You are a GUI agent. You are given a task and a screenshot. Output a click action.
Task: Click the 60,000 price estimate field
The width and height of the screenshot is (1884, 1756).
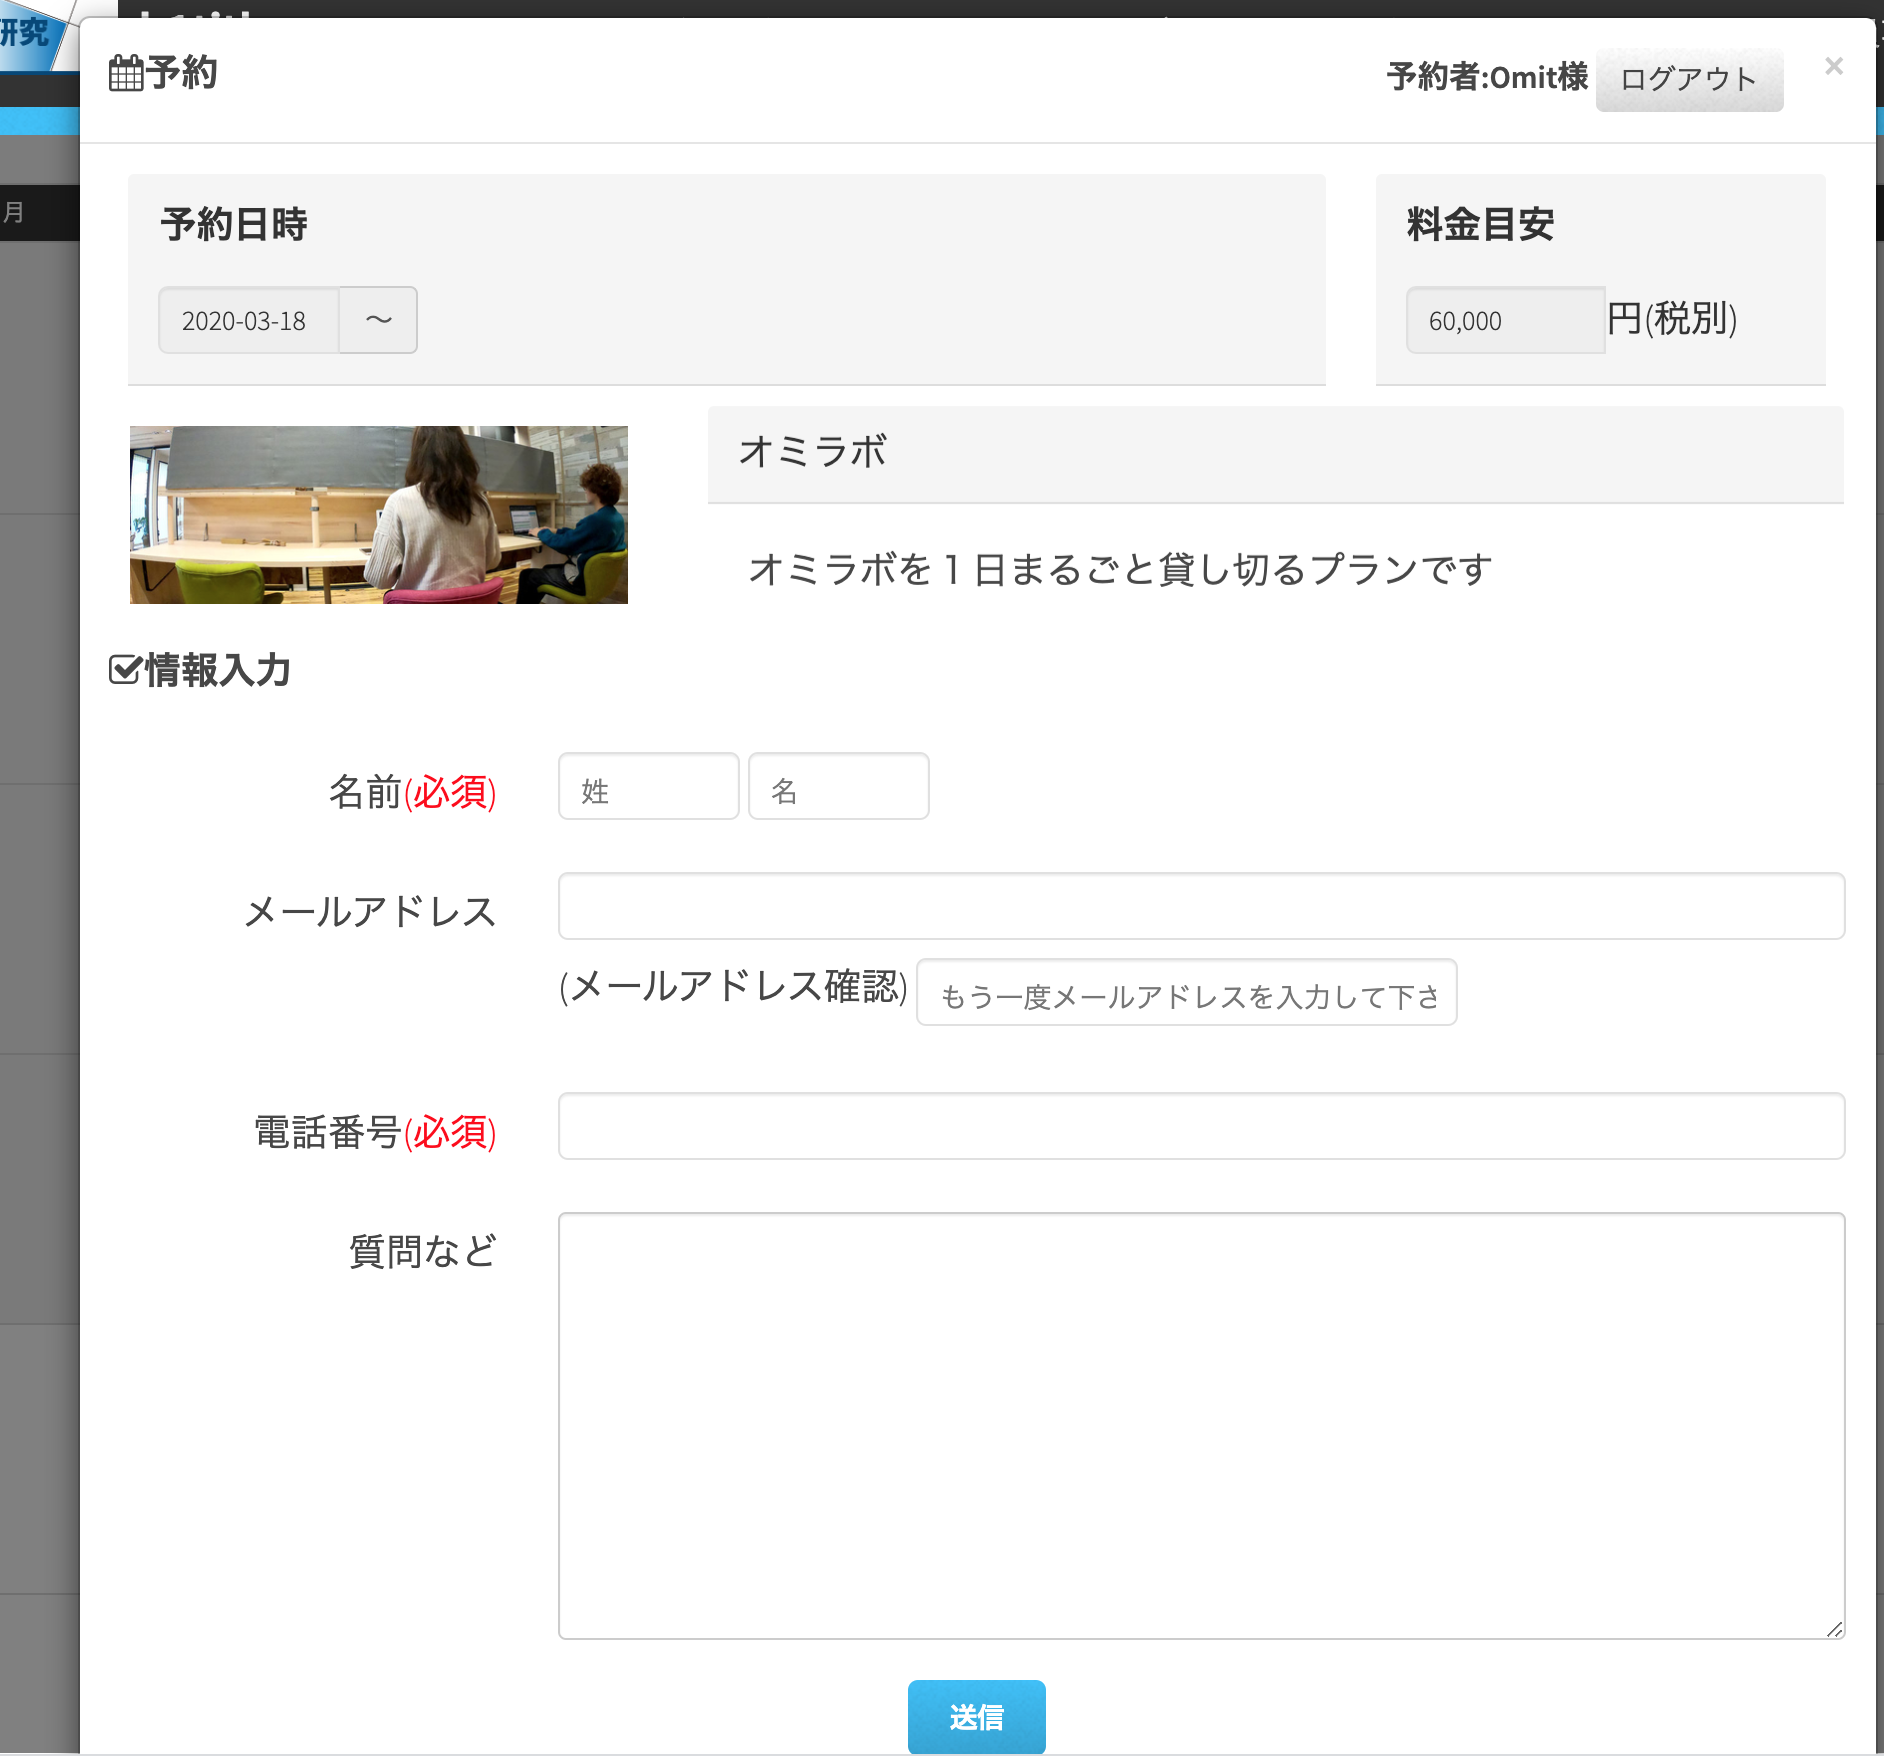[x=1504, y=321]
